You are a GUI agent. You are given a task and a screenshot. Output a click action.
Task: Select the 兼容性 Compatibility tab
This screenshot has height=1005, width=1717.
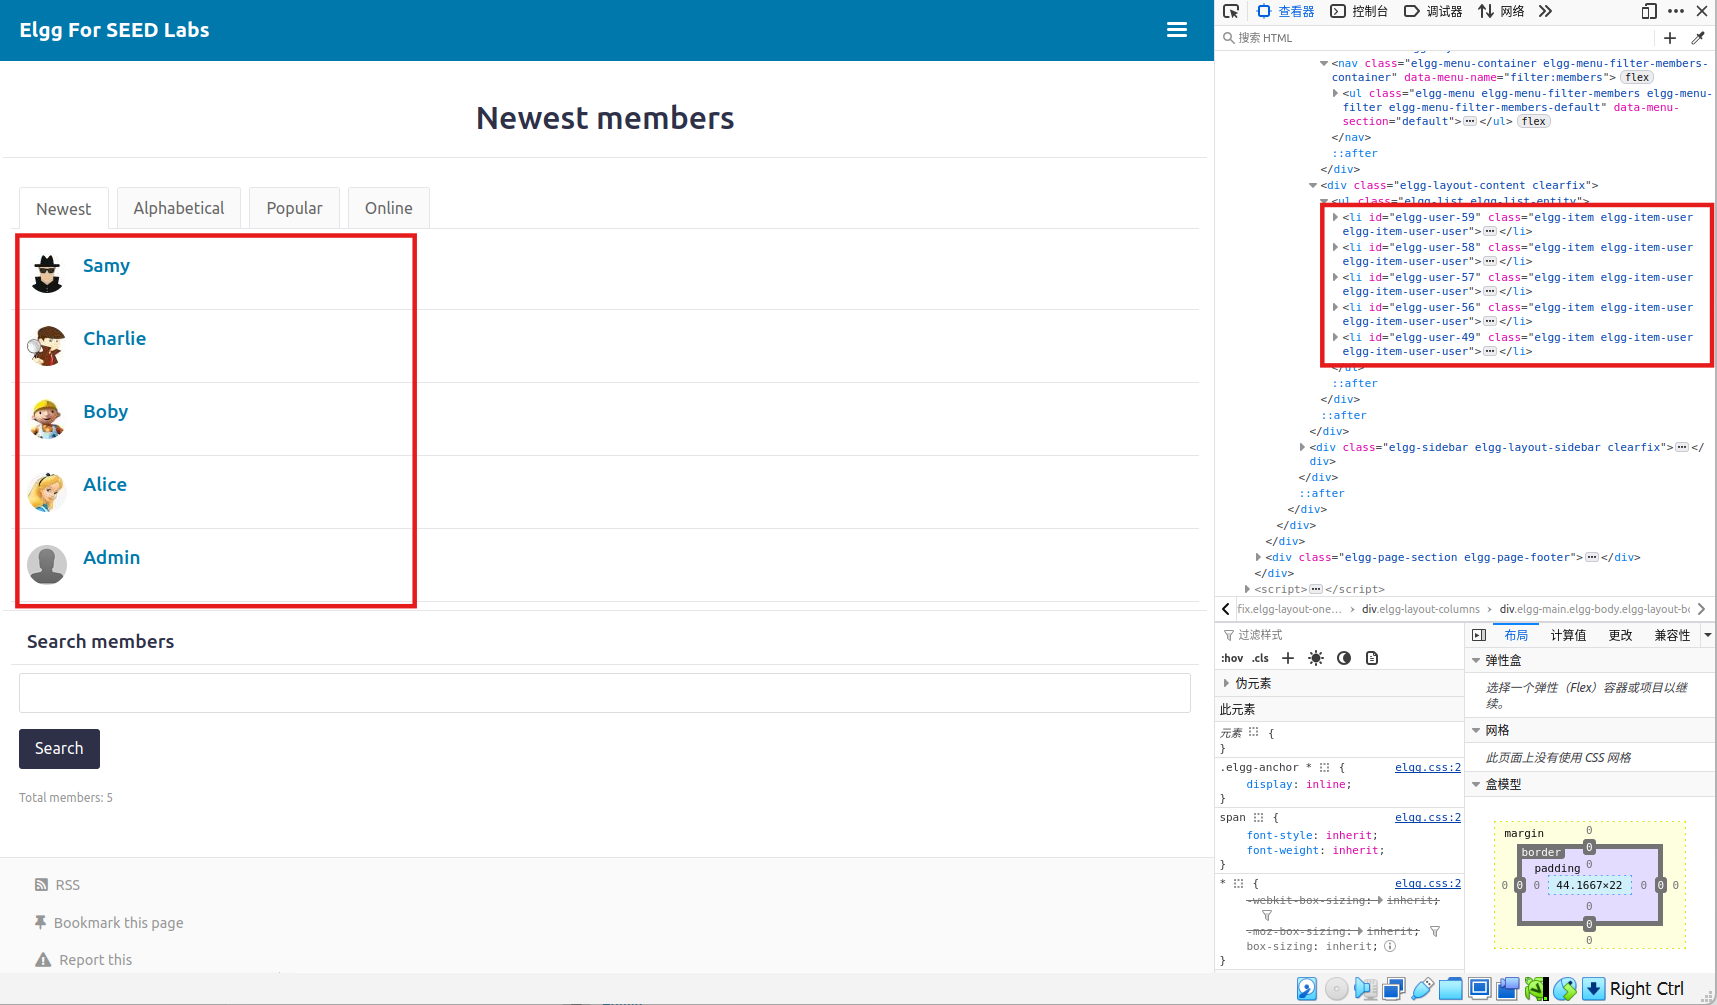(1672, 635)
